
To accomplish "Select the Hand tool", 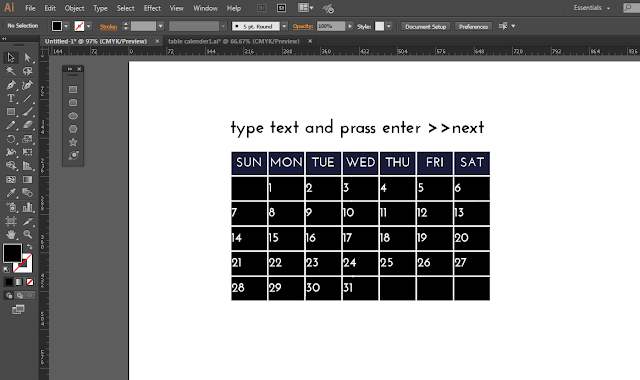I will pos(11,235).
